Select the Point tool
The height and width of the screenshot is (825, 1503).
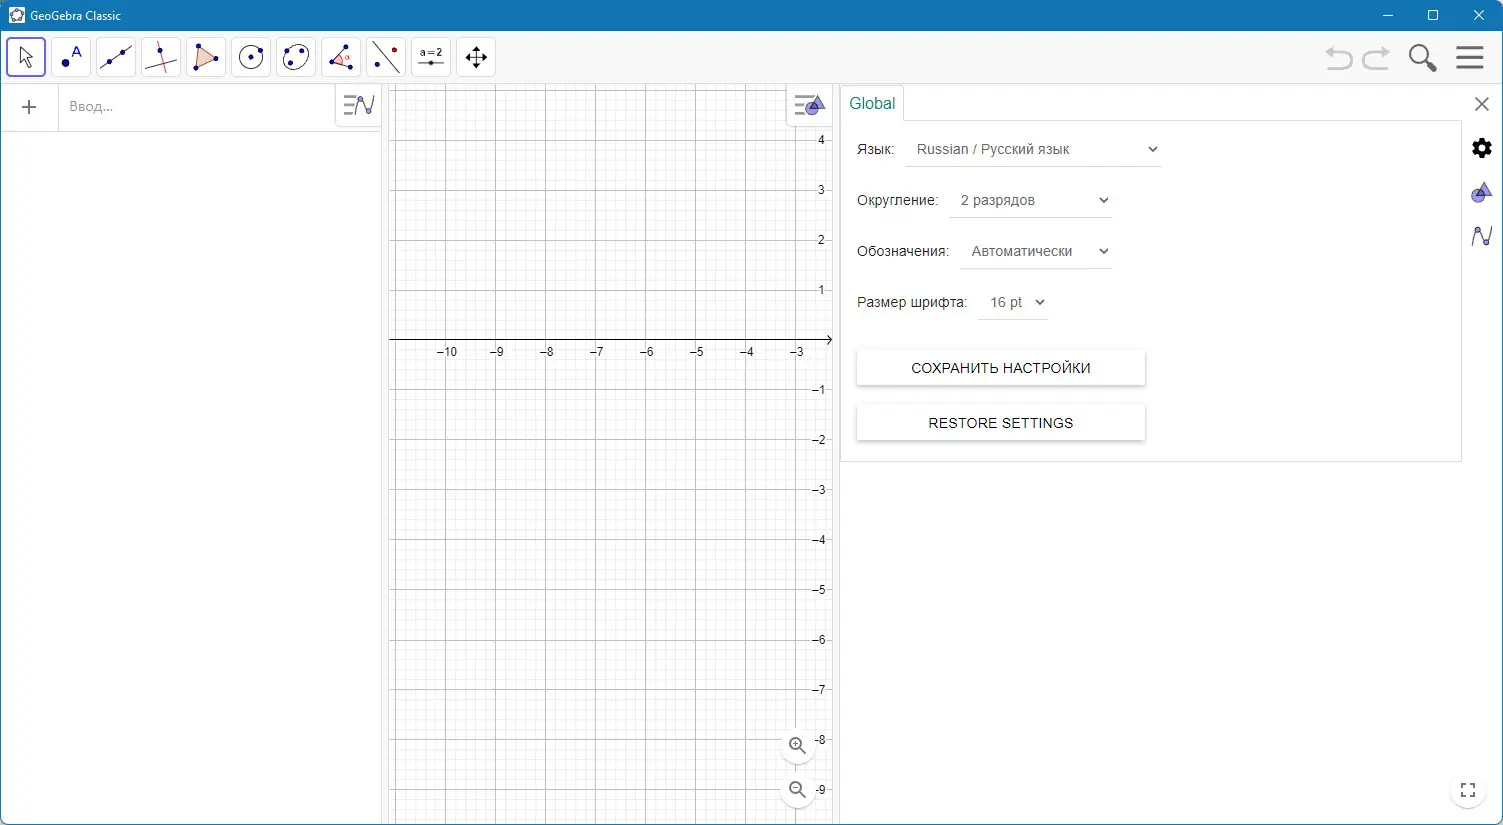pyautogui.click(x=71, y=57)
